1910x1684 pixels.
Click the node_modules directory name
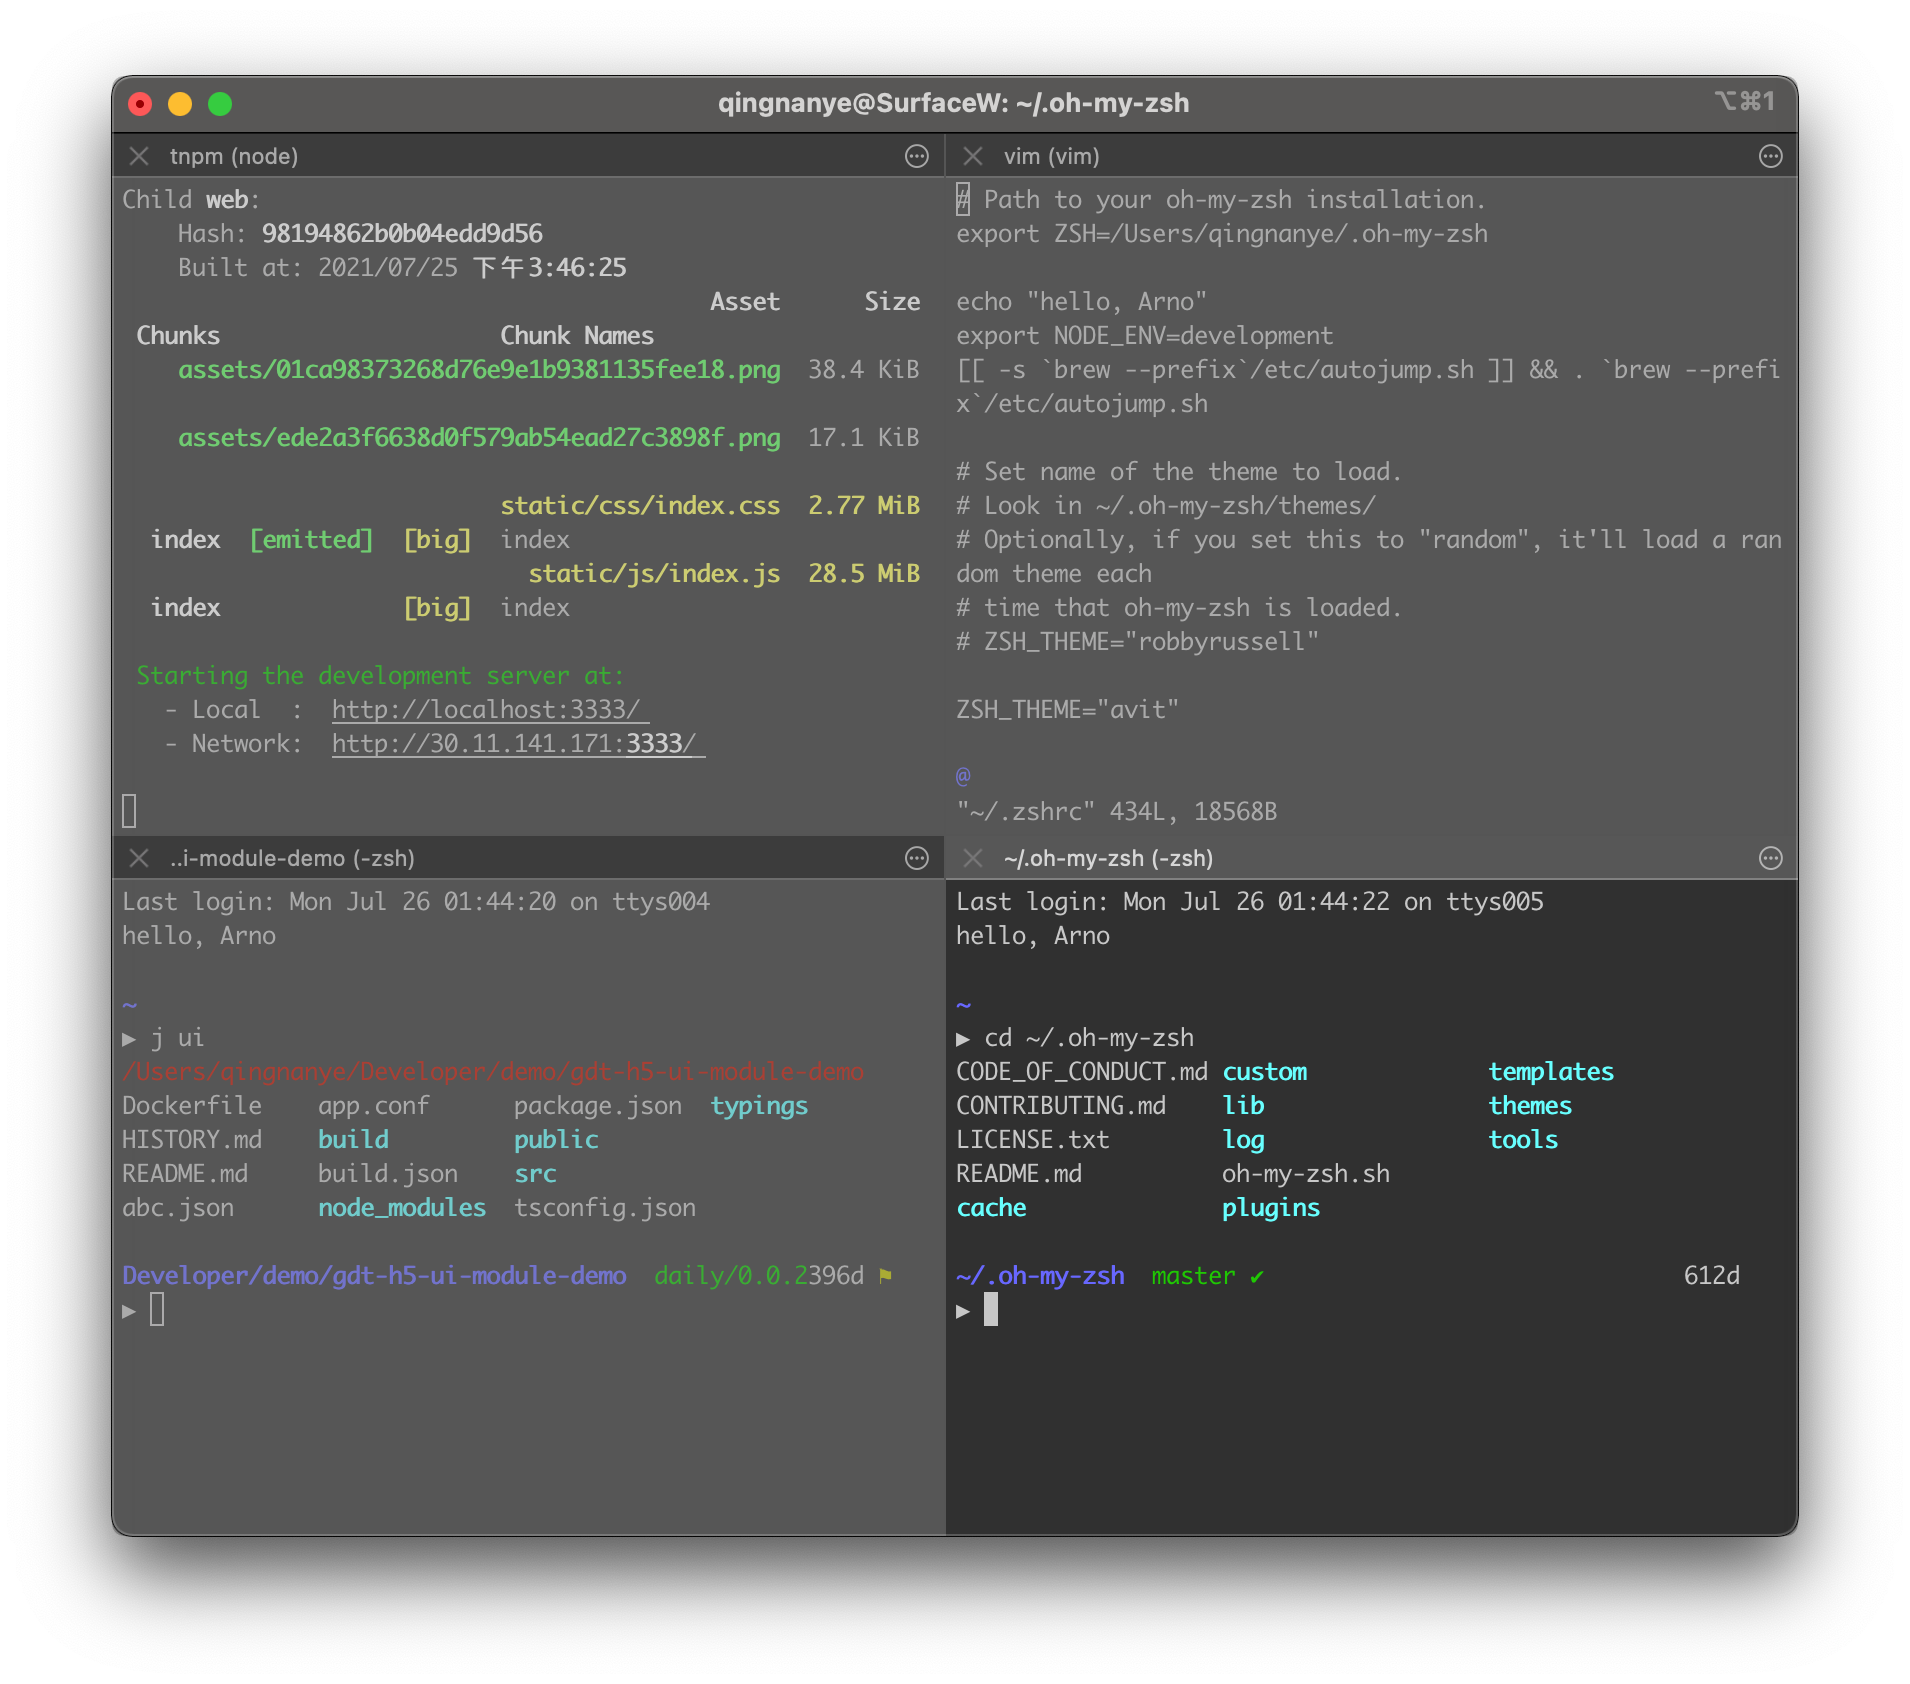[402, 1208]
